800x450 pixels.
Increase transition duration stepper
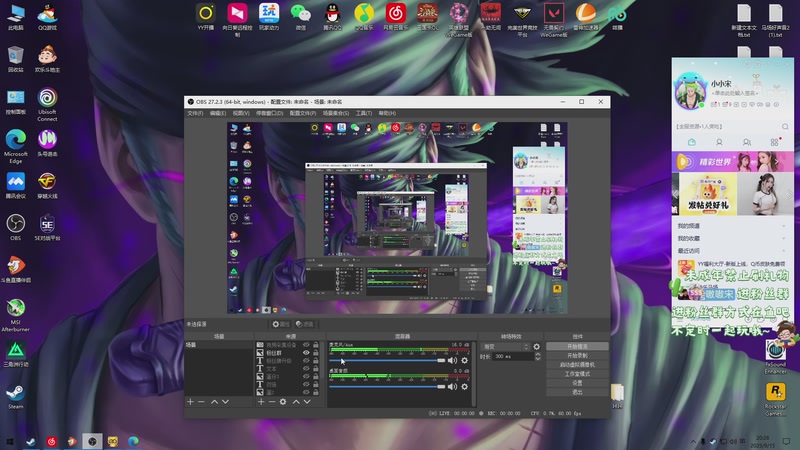[x=537, y=354]
